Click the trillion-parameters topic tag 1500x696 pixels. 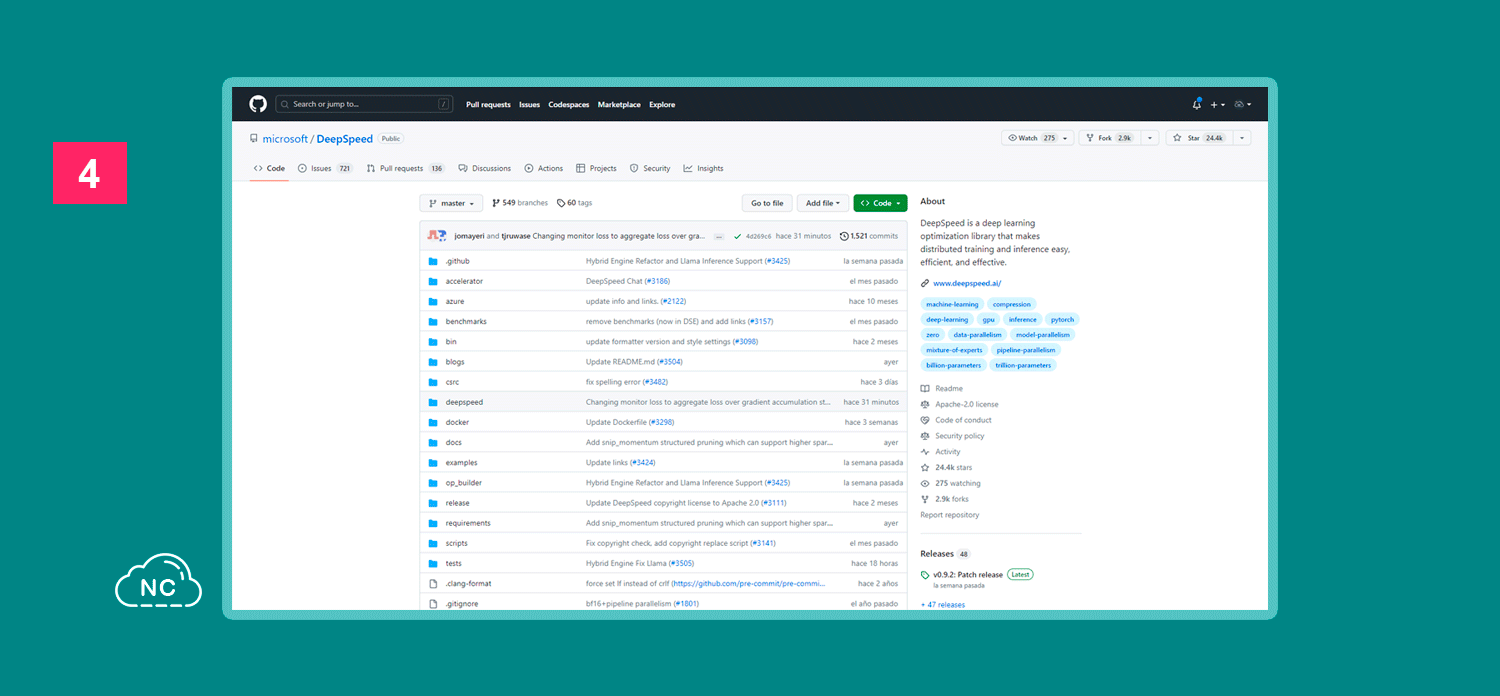pyautogui.click(x=1023, y=365)
